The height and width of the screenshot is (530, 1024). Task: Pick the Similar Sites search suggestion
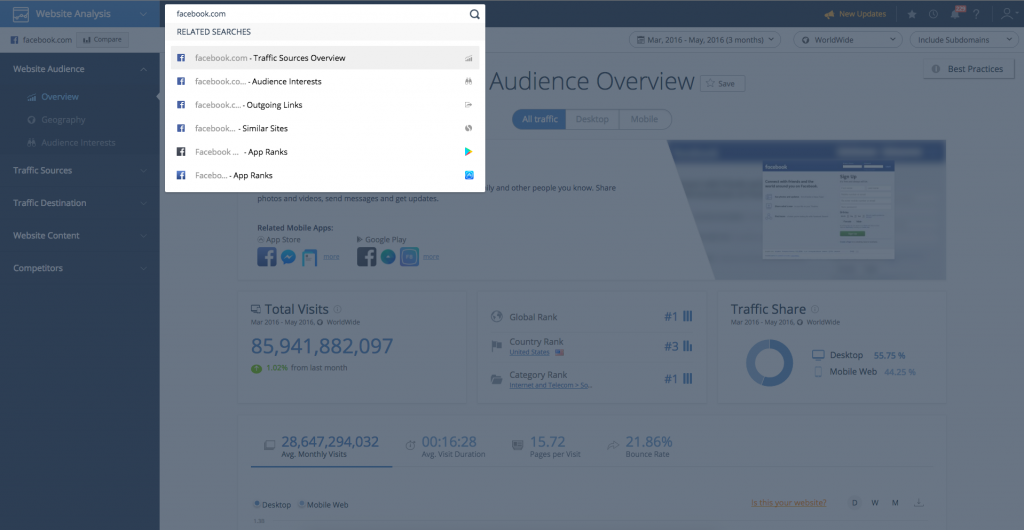point(325,129)
